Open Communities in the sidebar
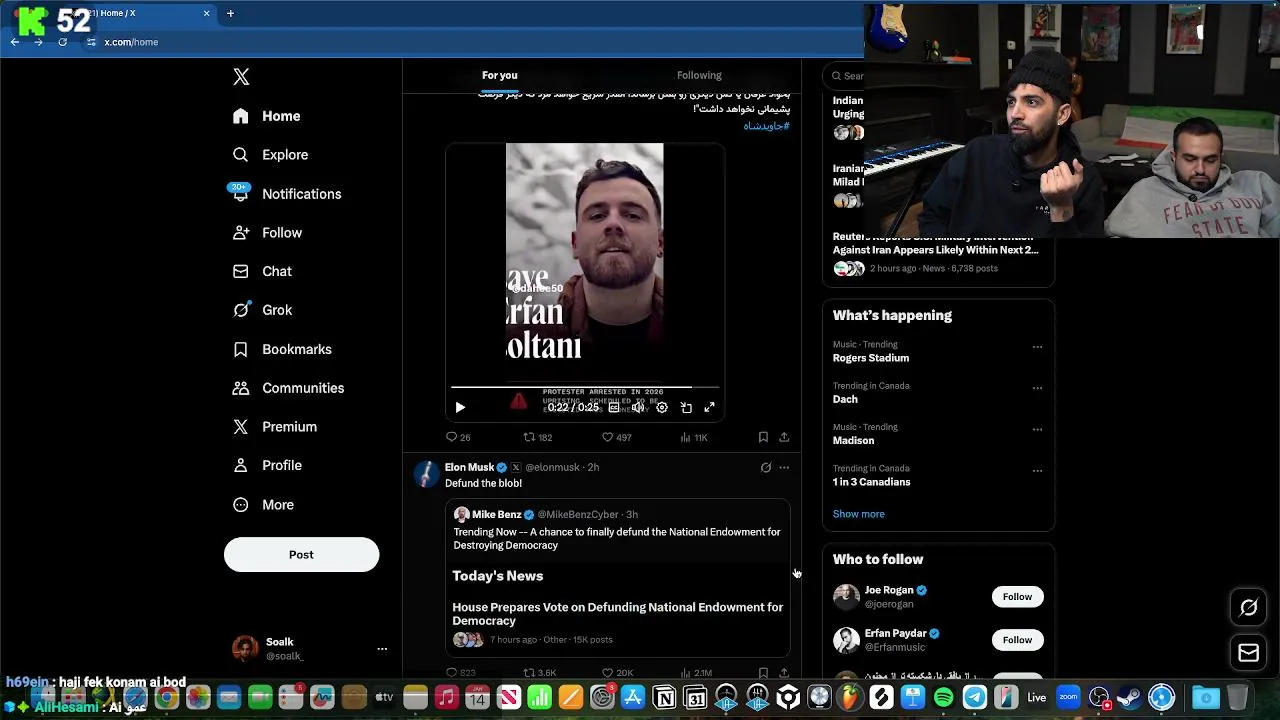 [288, 388]
